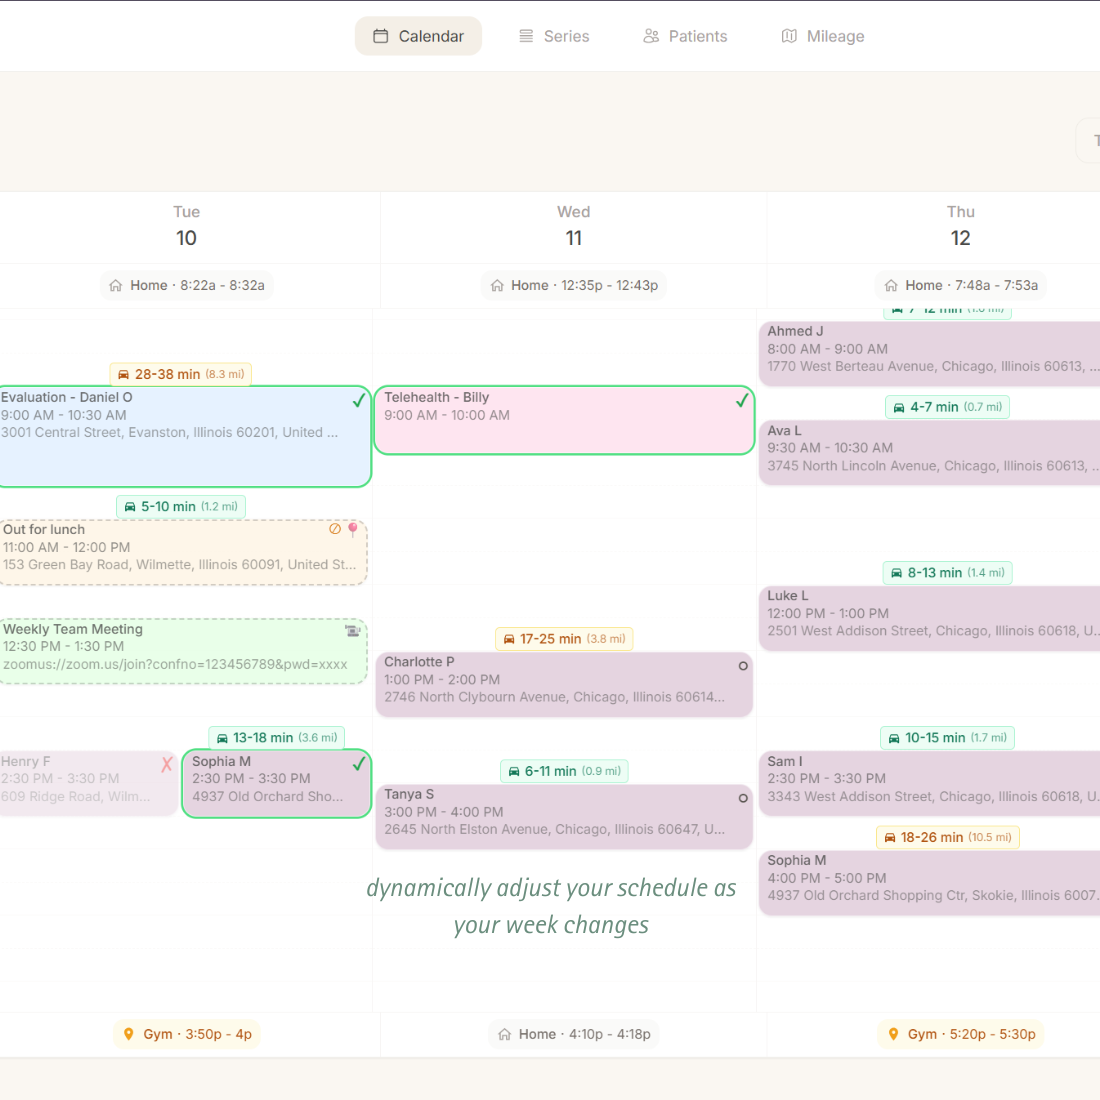Toggle the checkmark on Telehealth - Billy
This screenshot has height=1100, width=1100.
pyautogui.click(x=742, y=399)
